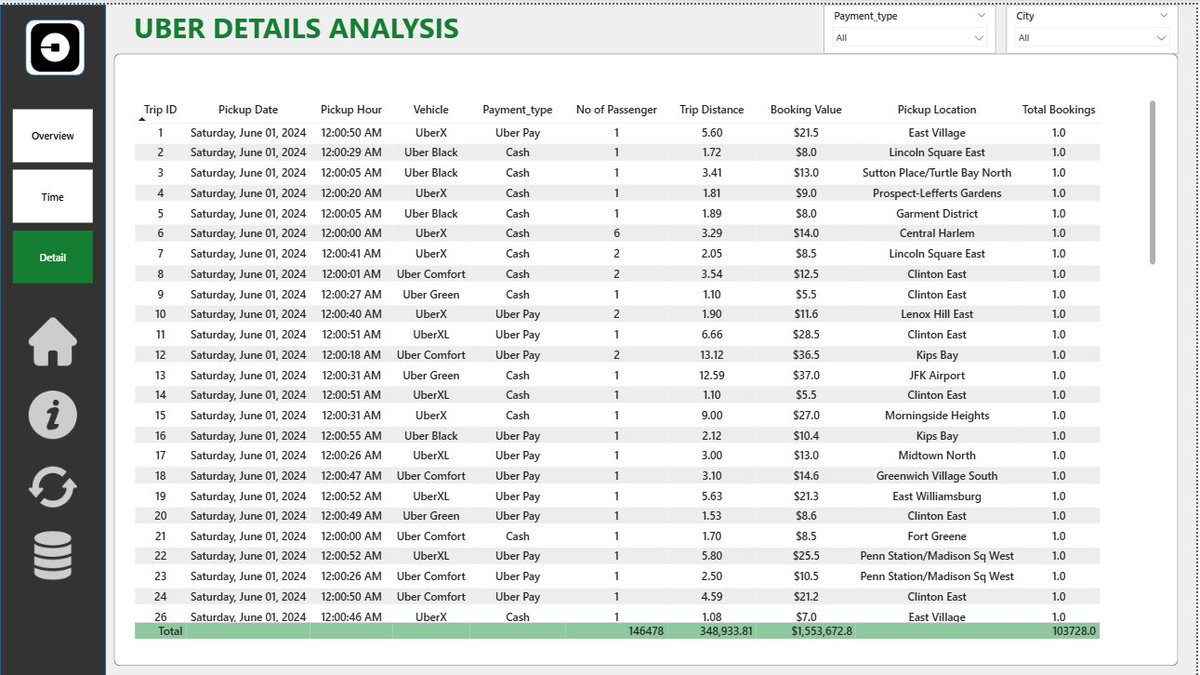The height and width of the screenshot is (675, 1200).
Task: Click pickup hour 12:00:29 AM
Action: tap(351, 153)
